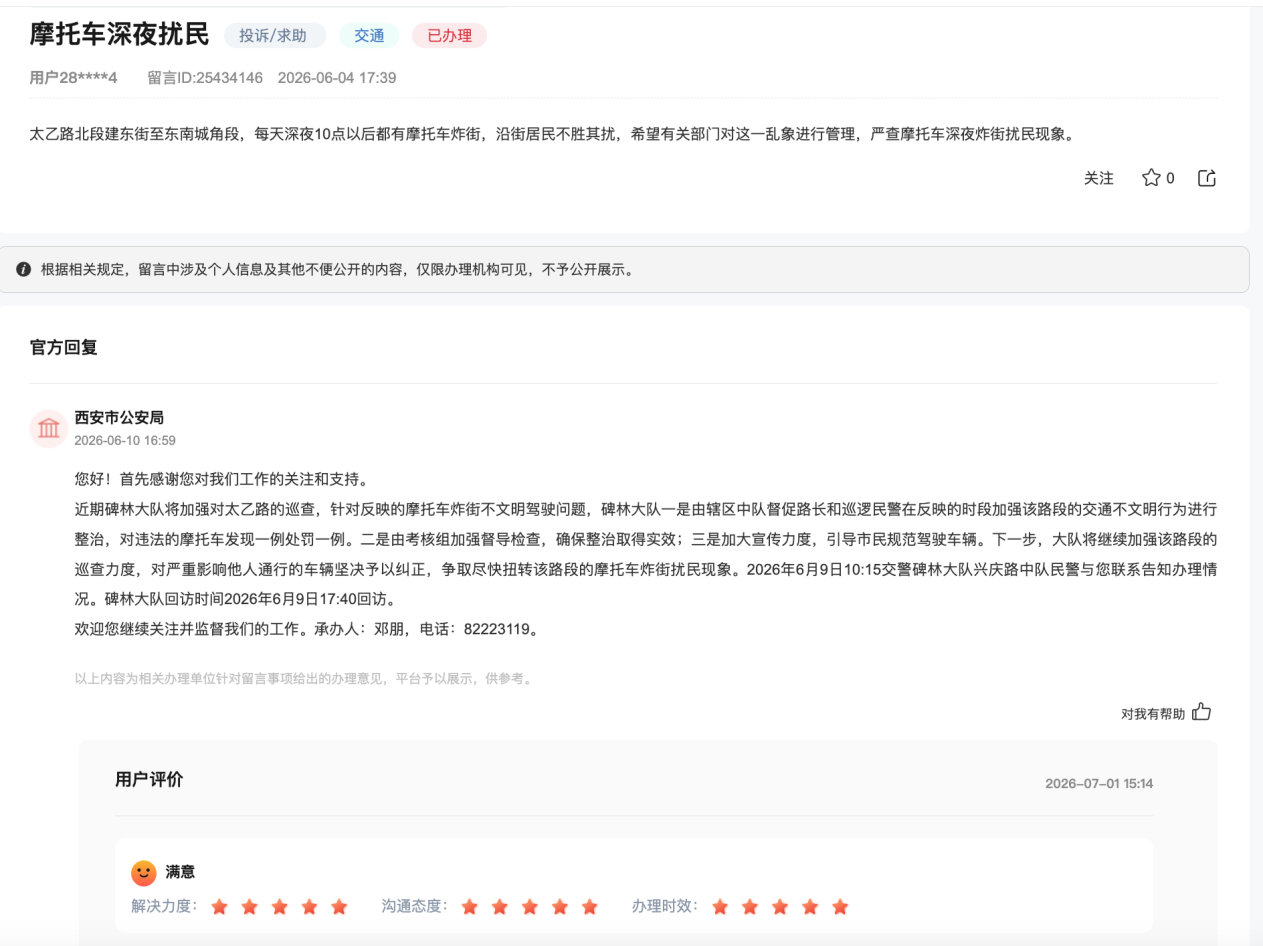Click the 交通 category tag

click(x=369, y=35)
